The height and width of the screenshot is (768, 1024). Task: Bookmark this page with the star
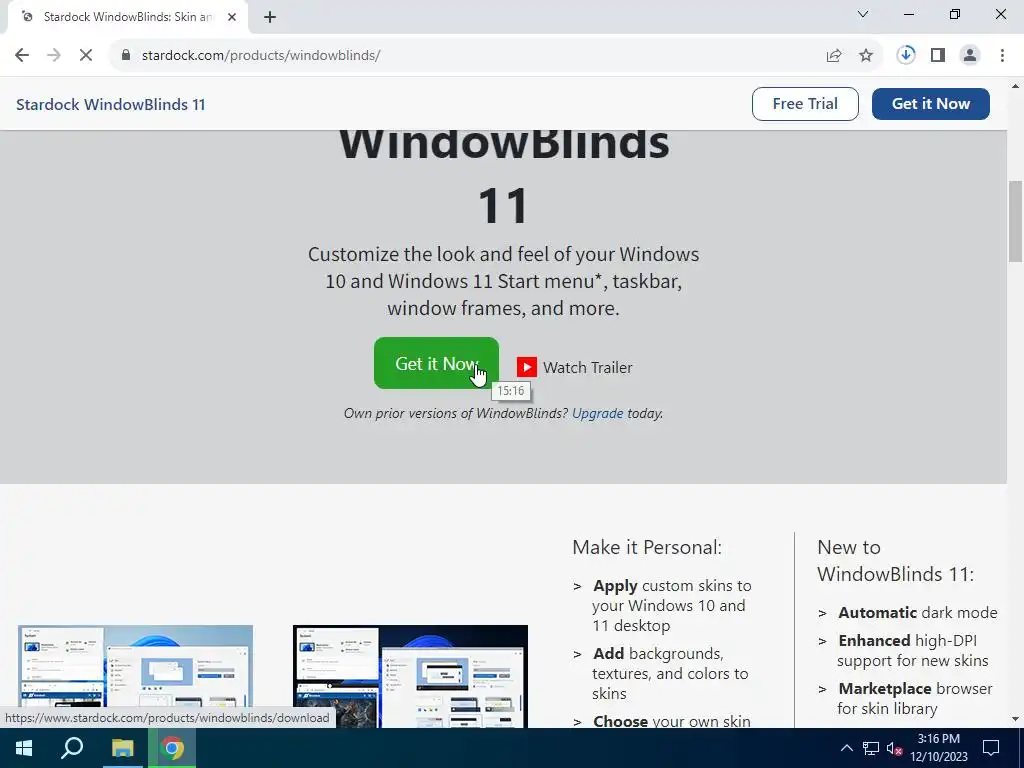(866, 56)
